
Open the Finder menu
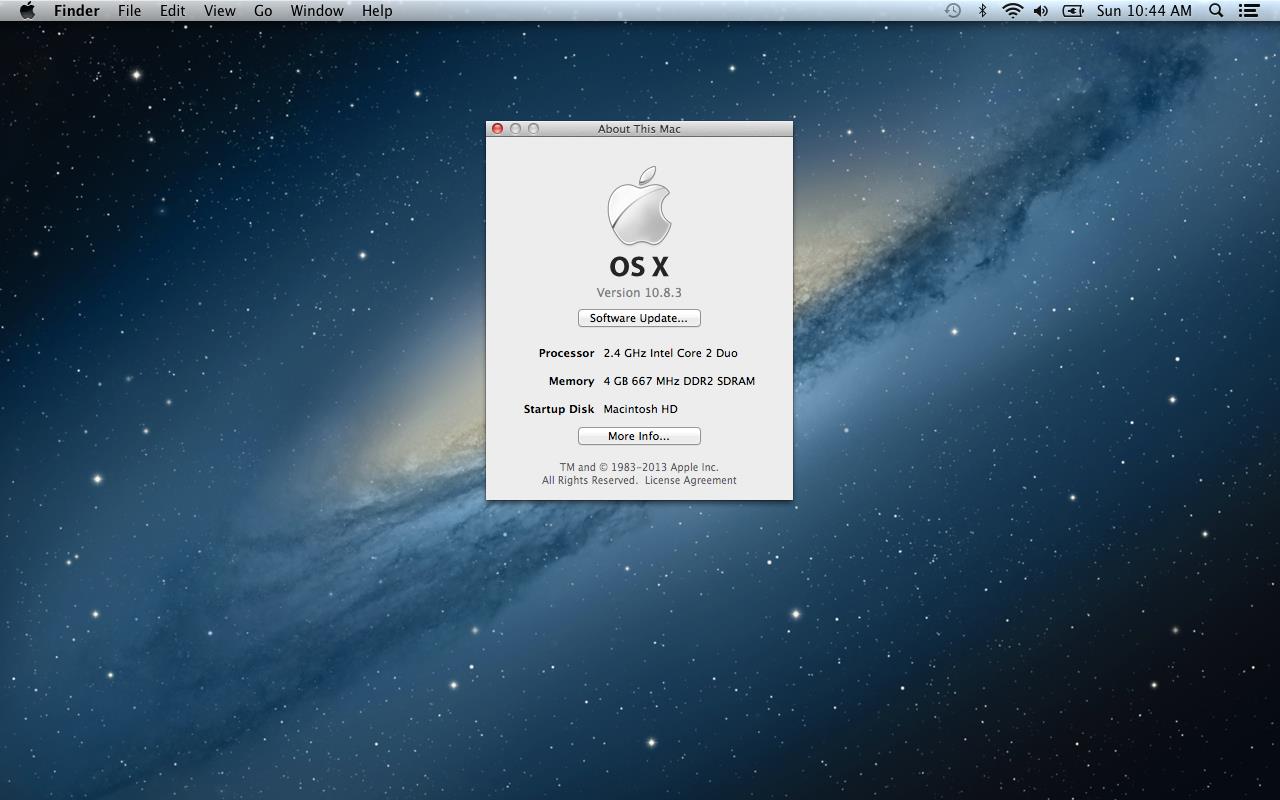point(76,11)
